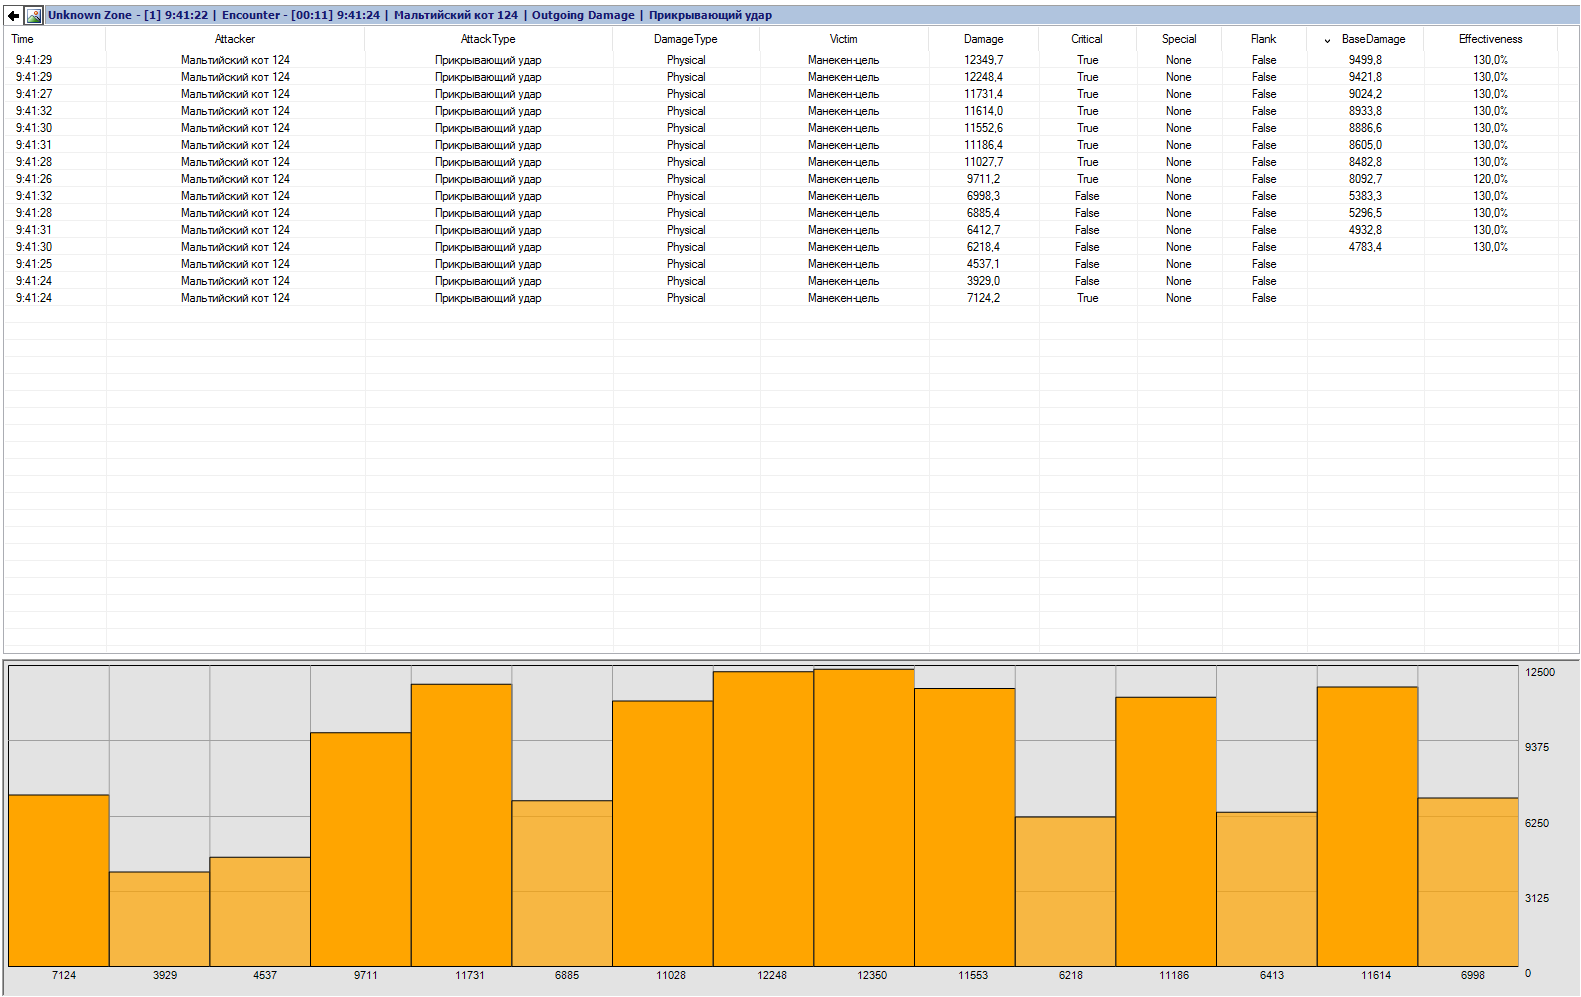This screenshot has height=997, width=1581.
Task: Select the damage cell 3929,0
Action: pyautogui.click(x=983, y=281)
